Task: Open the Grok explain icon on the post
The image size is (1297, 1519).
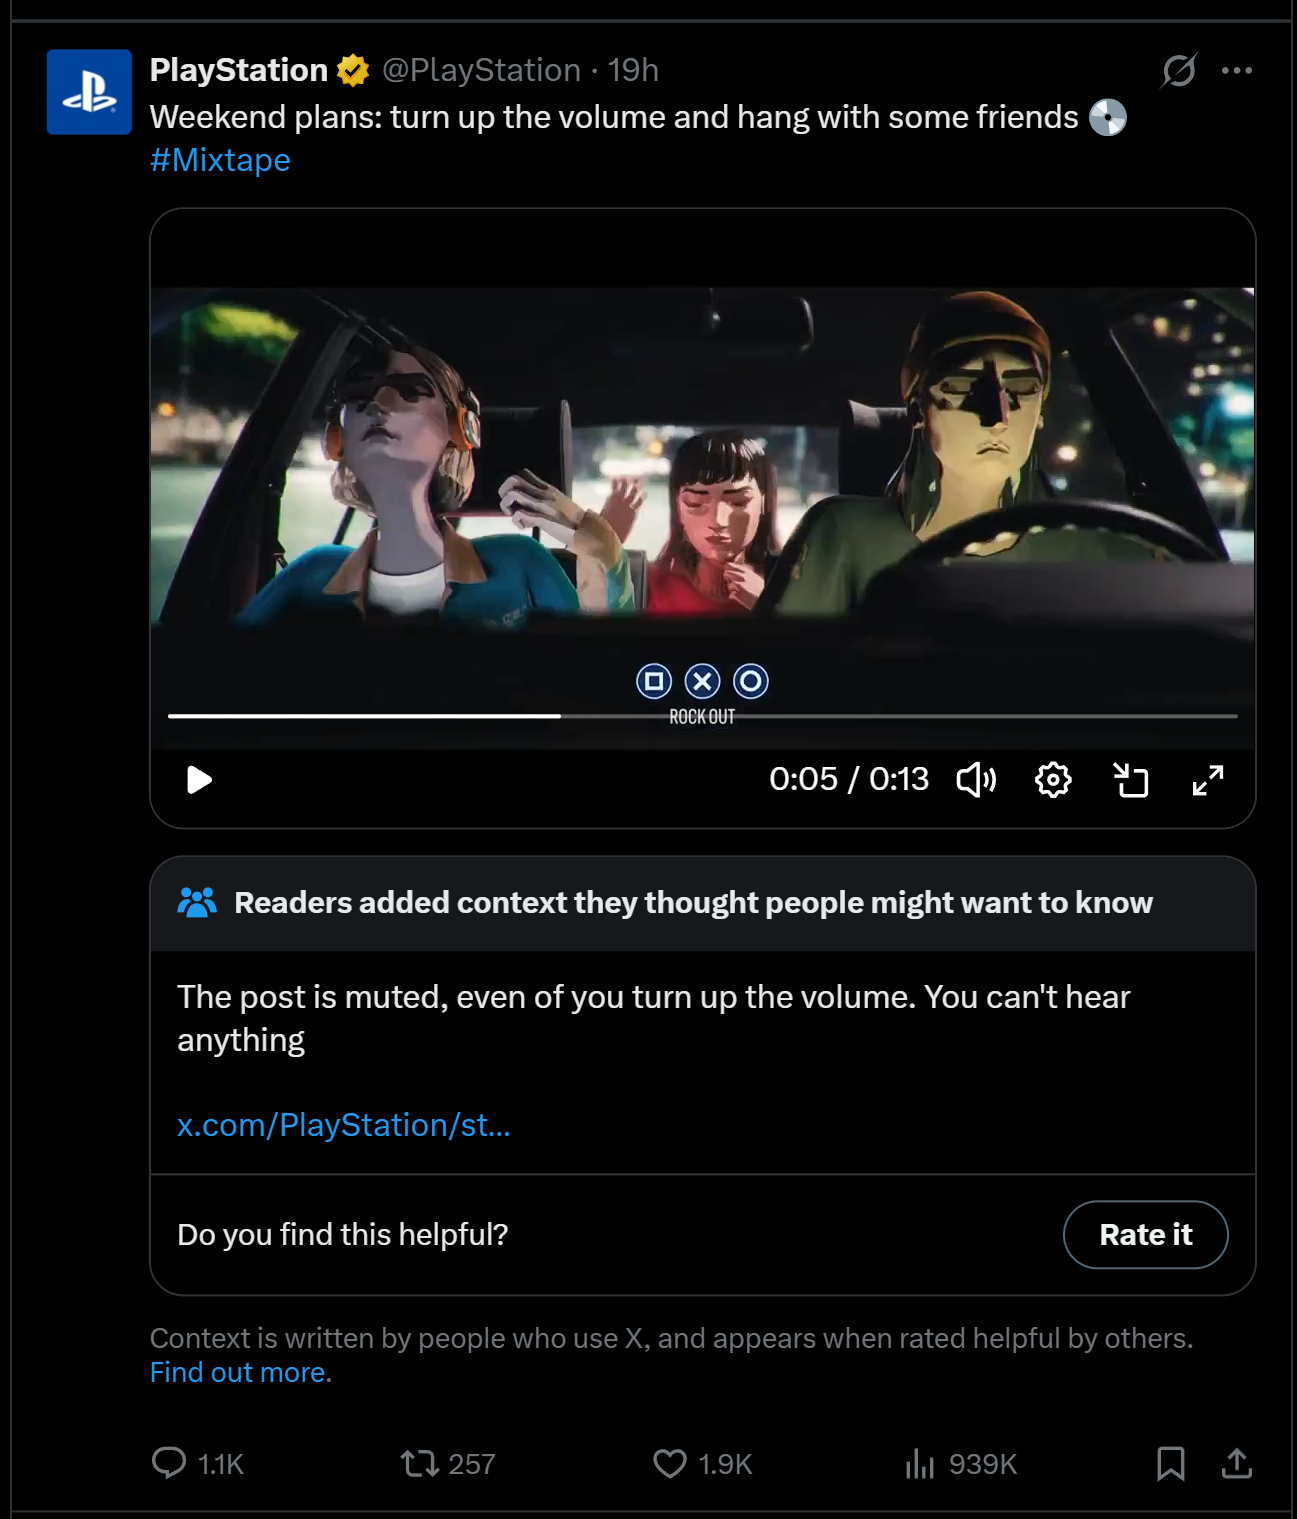Action: pos(1179,70)
